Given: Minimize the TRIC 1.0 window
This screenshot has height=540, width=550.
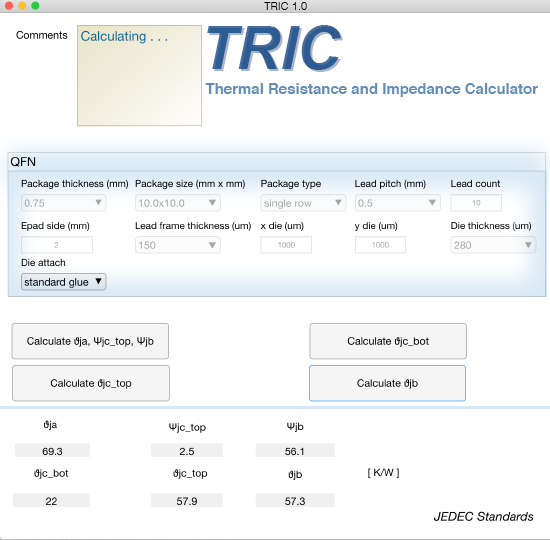Looking at the screenshot, I should (22, 6).
